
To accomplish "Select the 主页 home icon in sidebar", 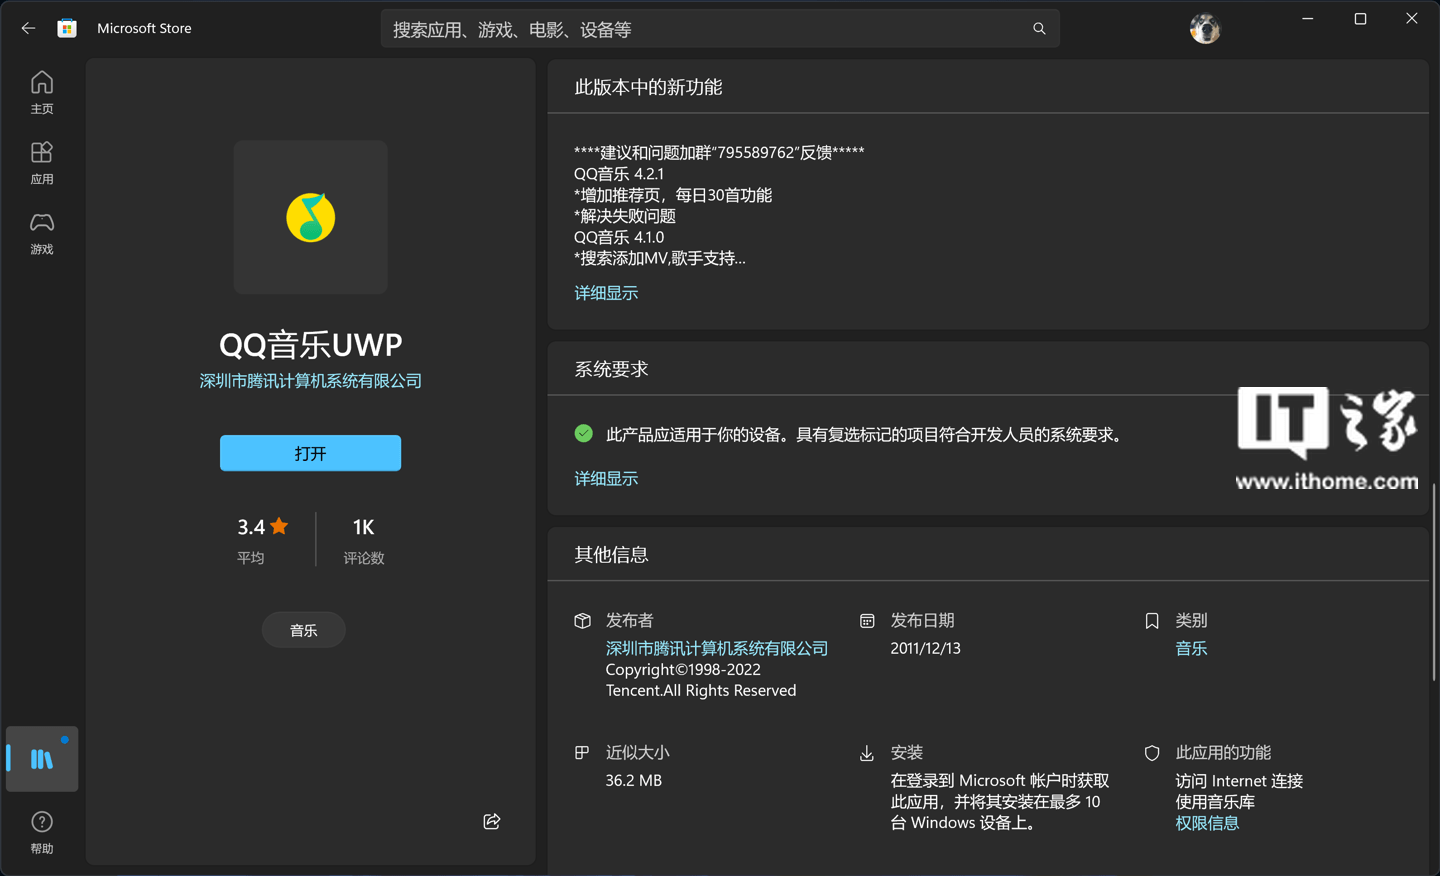I will pos(41,91).
